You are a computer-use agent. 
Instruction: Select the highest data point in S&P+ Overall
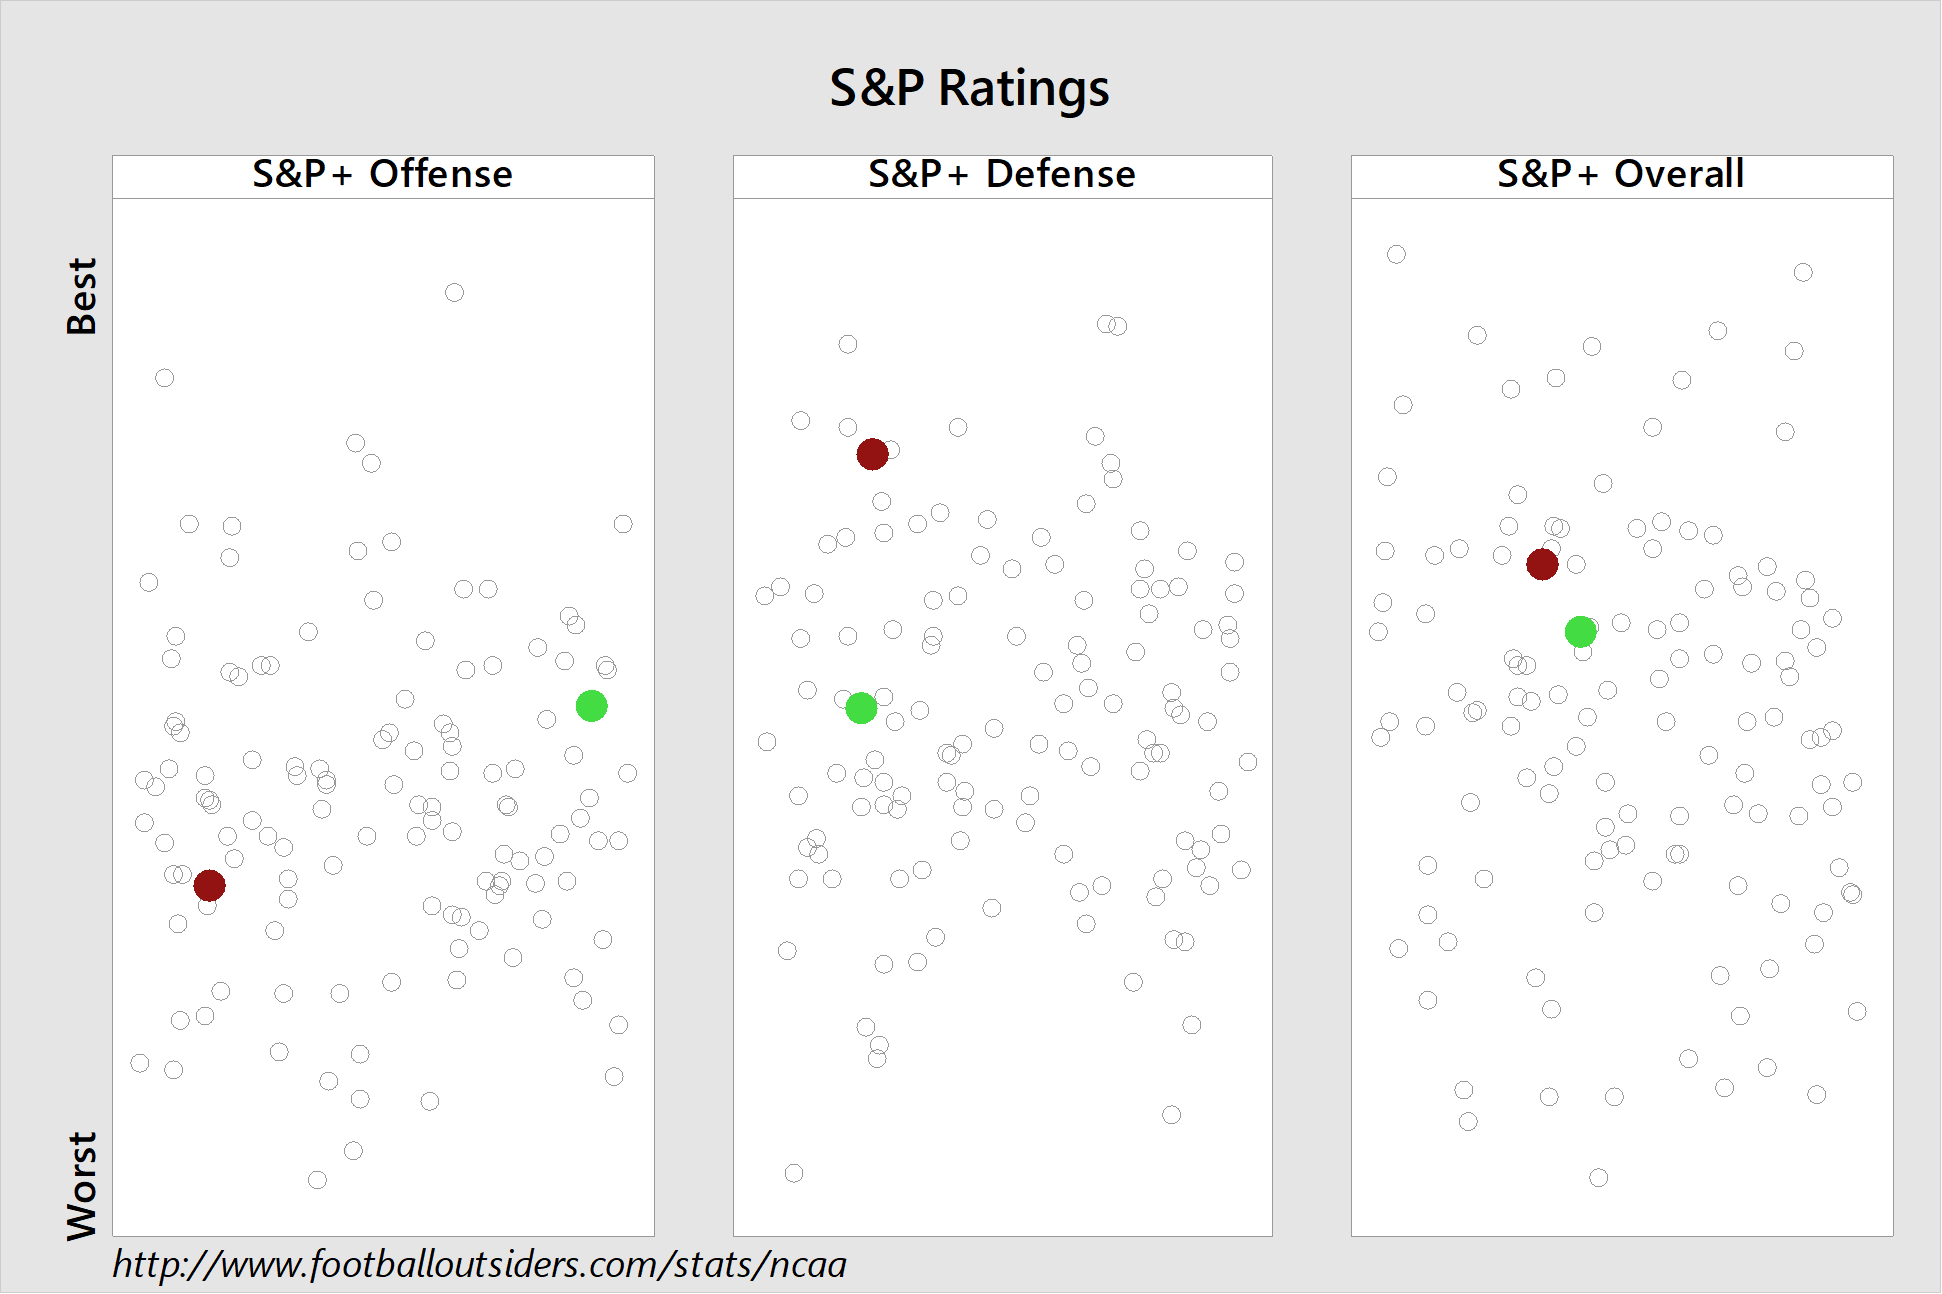point(1396,254)
